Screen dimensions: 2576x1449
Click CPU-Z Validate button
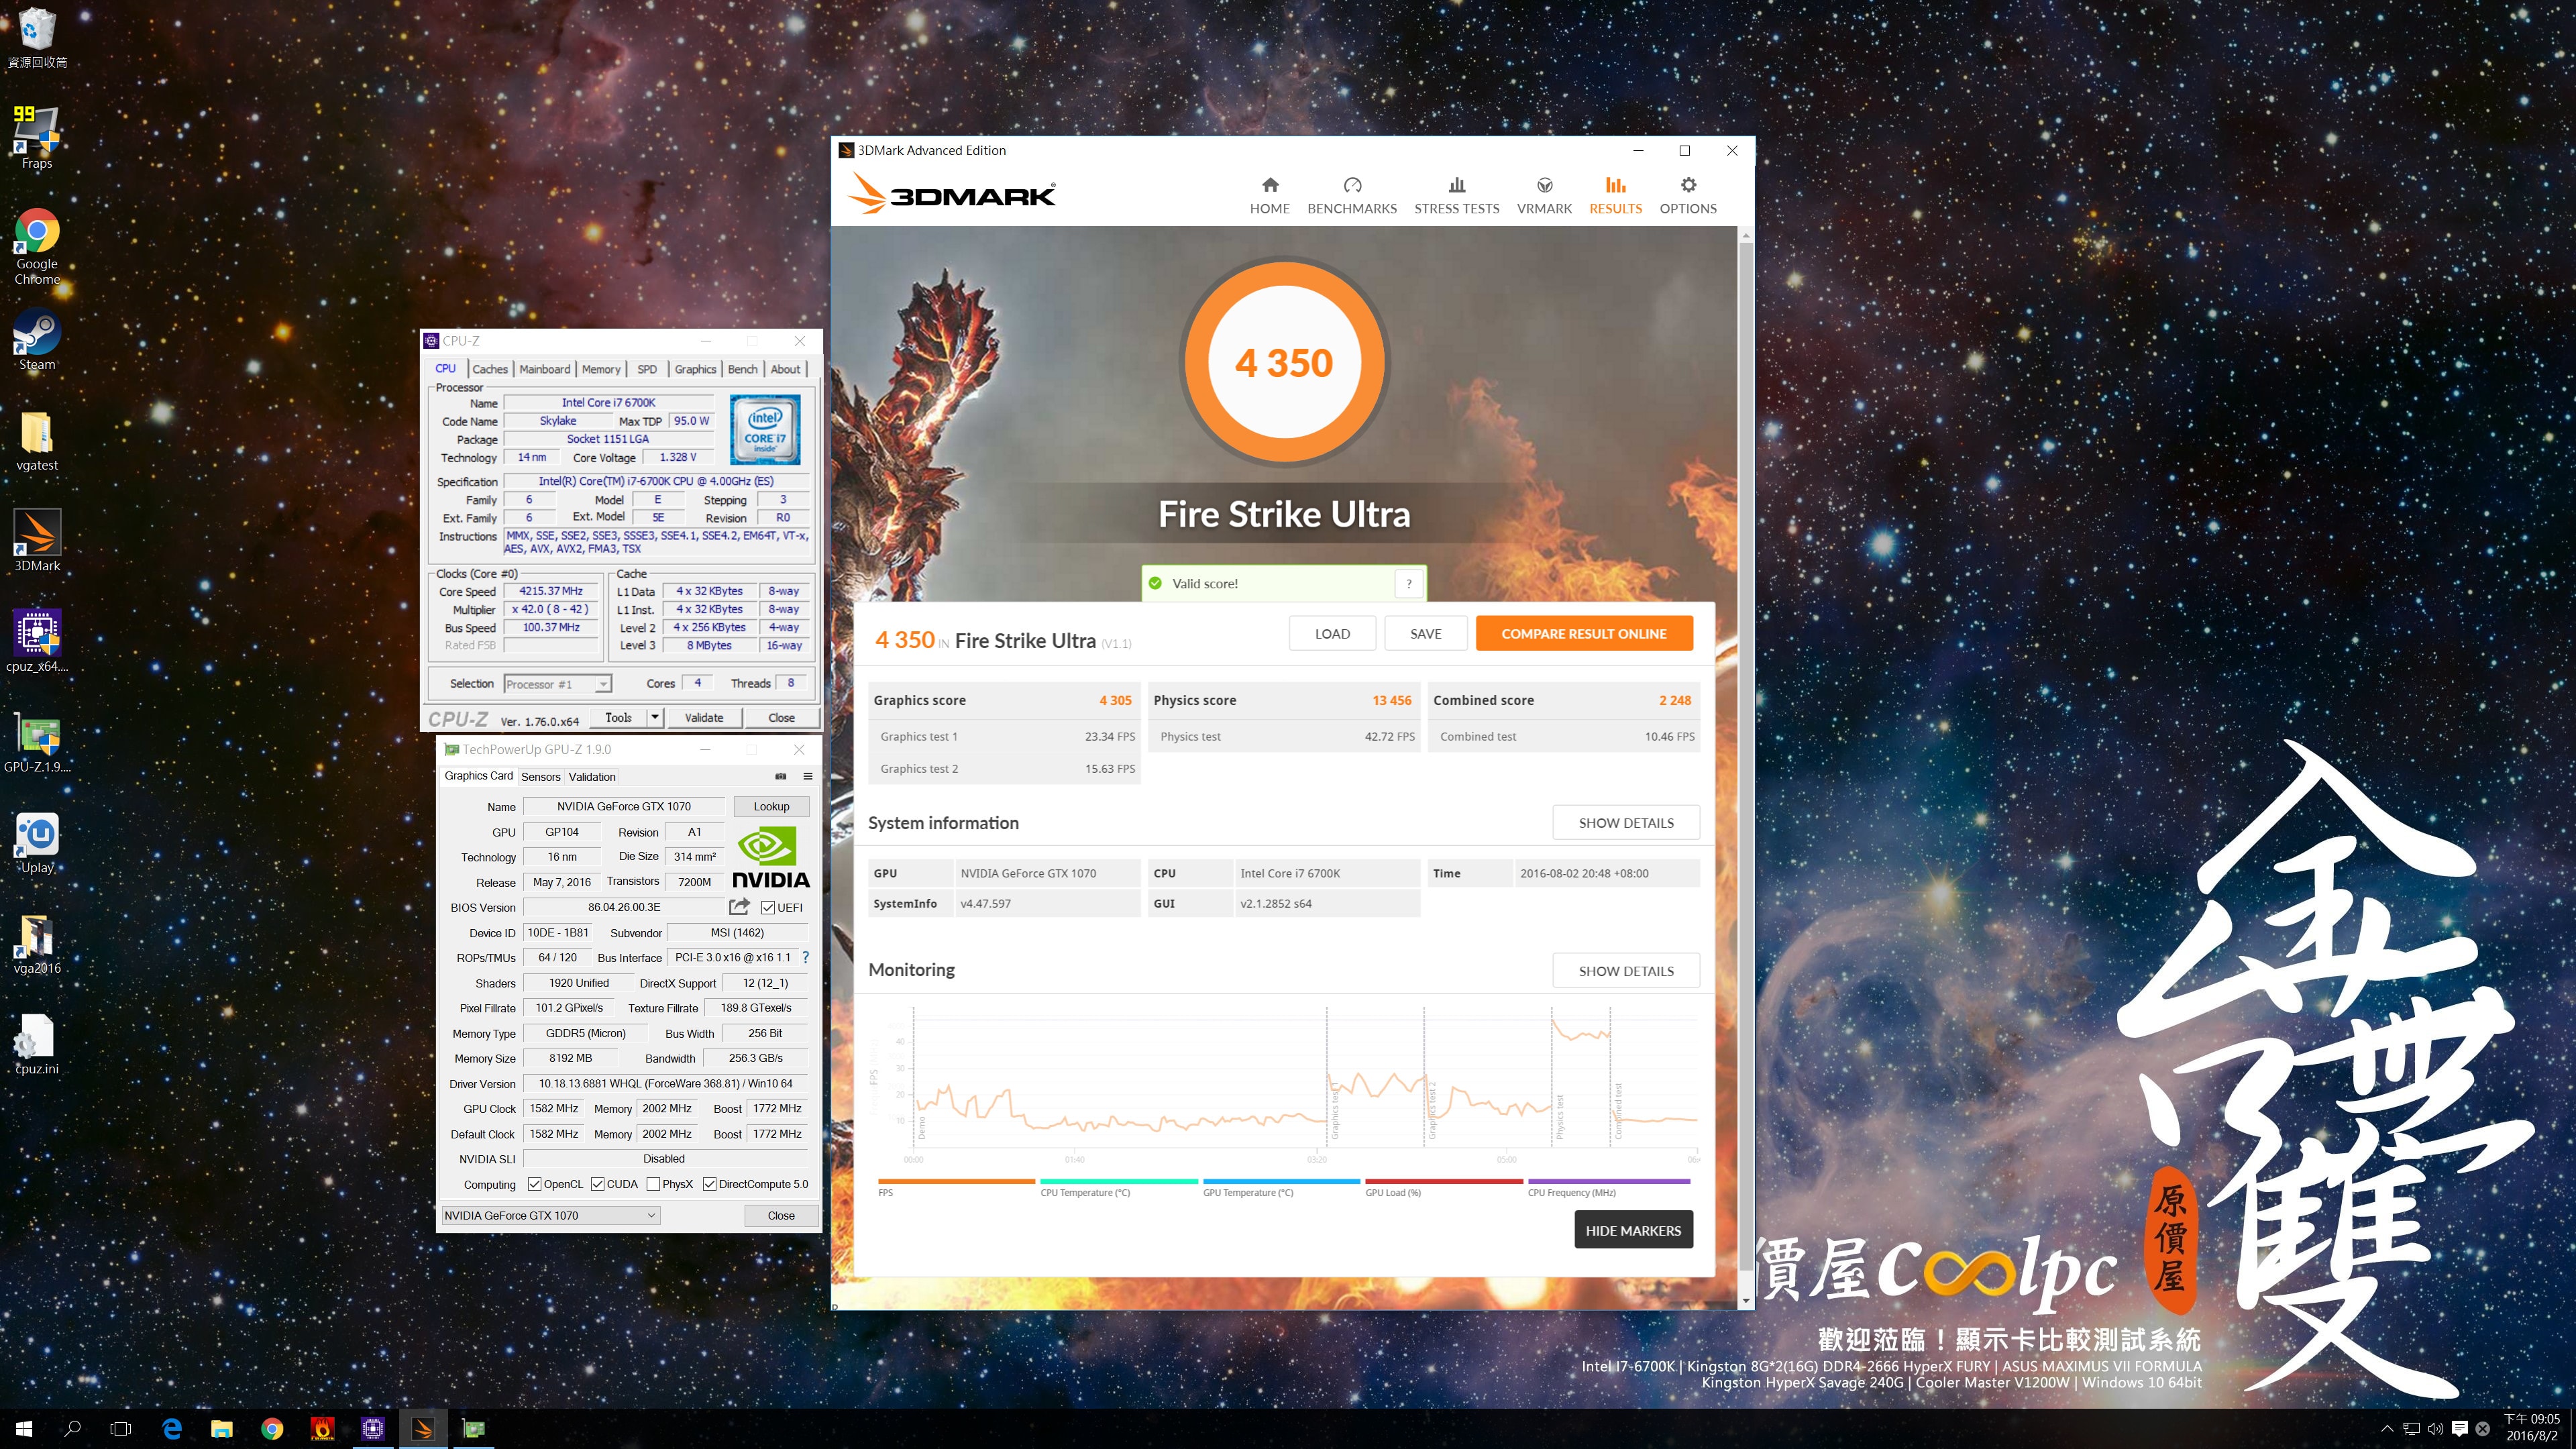pos(704,717)
